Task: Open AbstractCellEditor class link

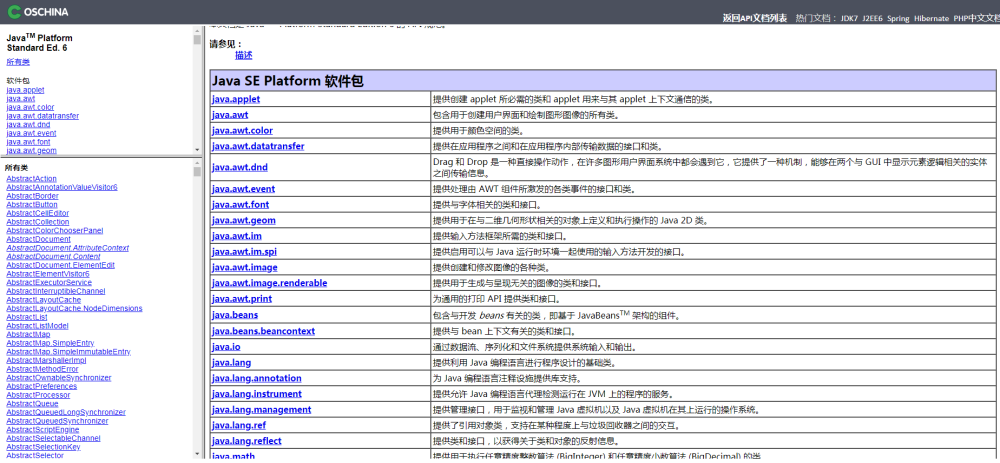Action: tap(38, 213)
